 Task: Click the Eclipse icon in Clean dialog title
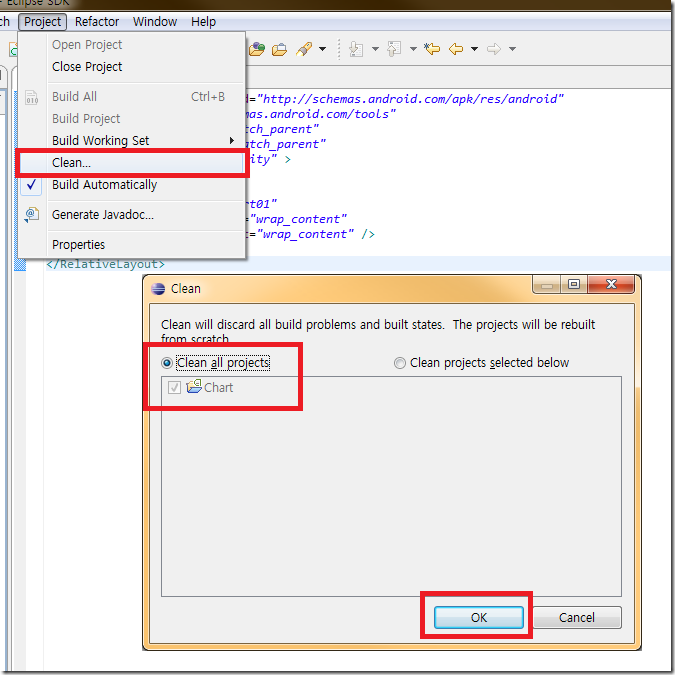pyautogui.click(x=158, y=288)
